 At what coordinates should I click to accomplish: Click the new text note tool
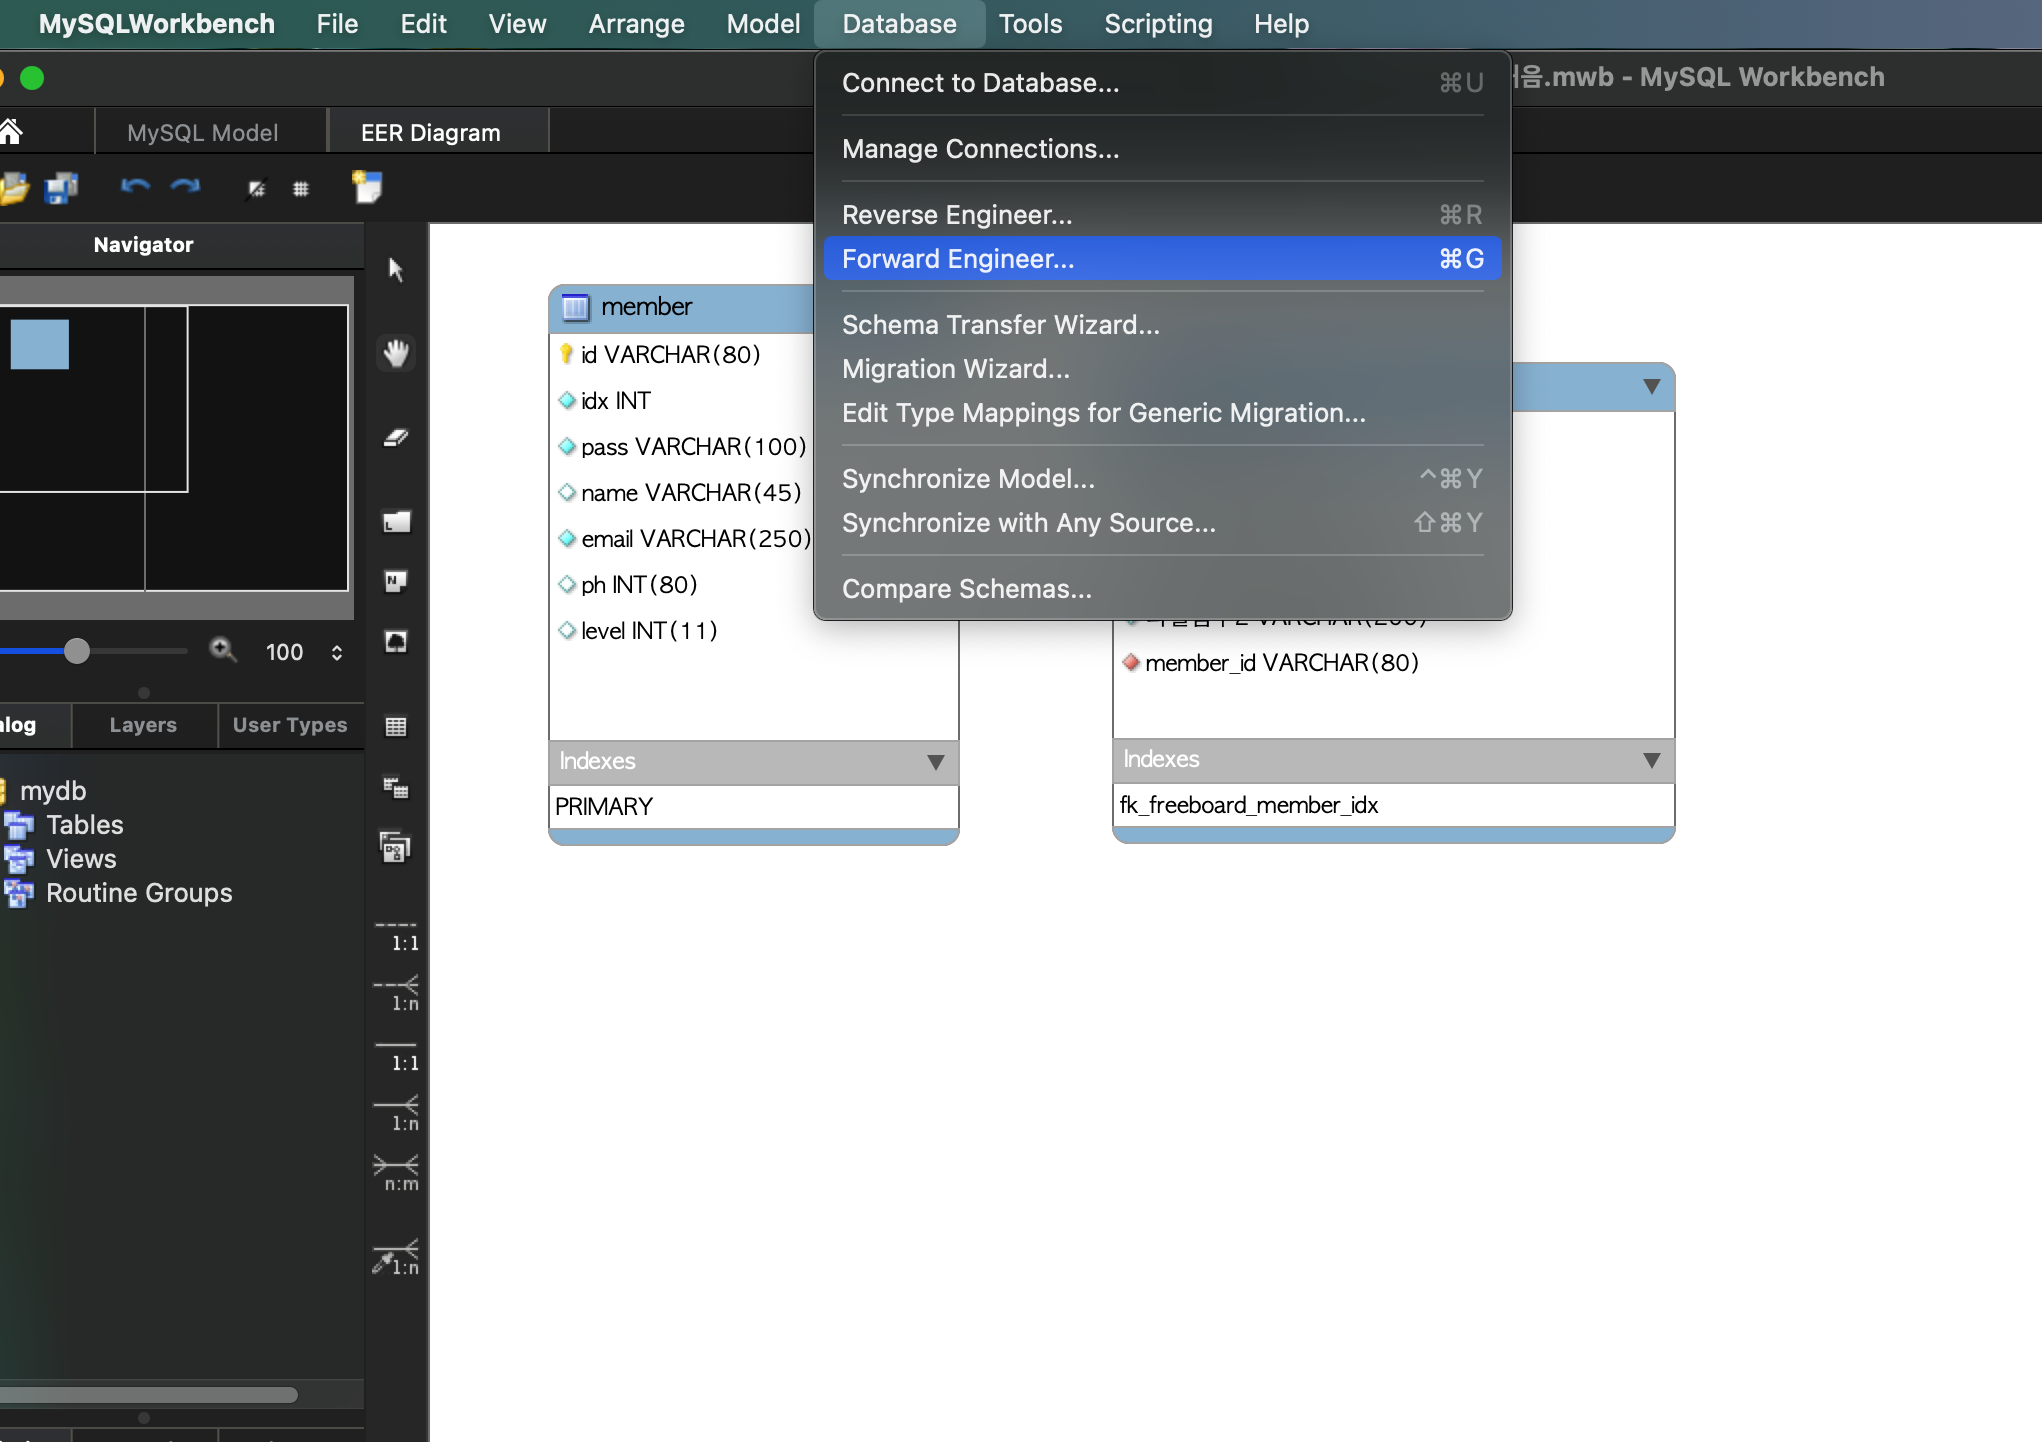396,582
